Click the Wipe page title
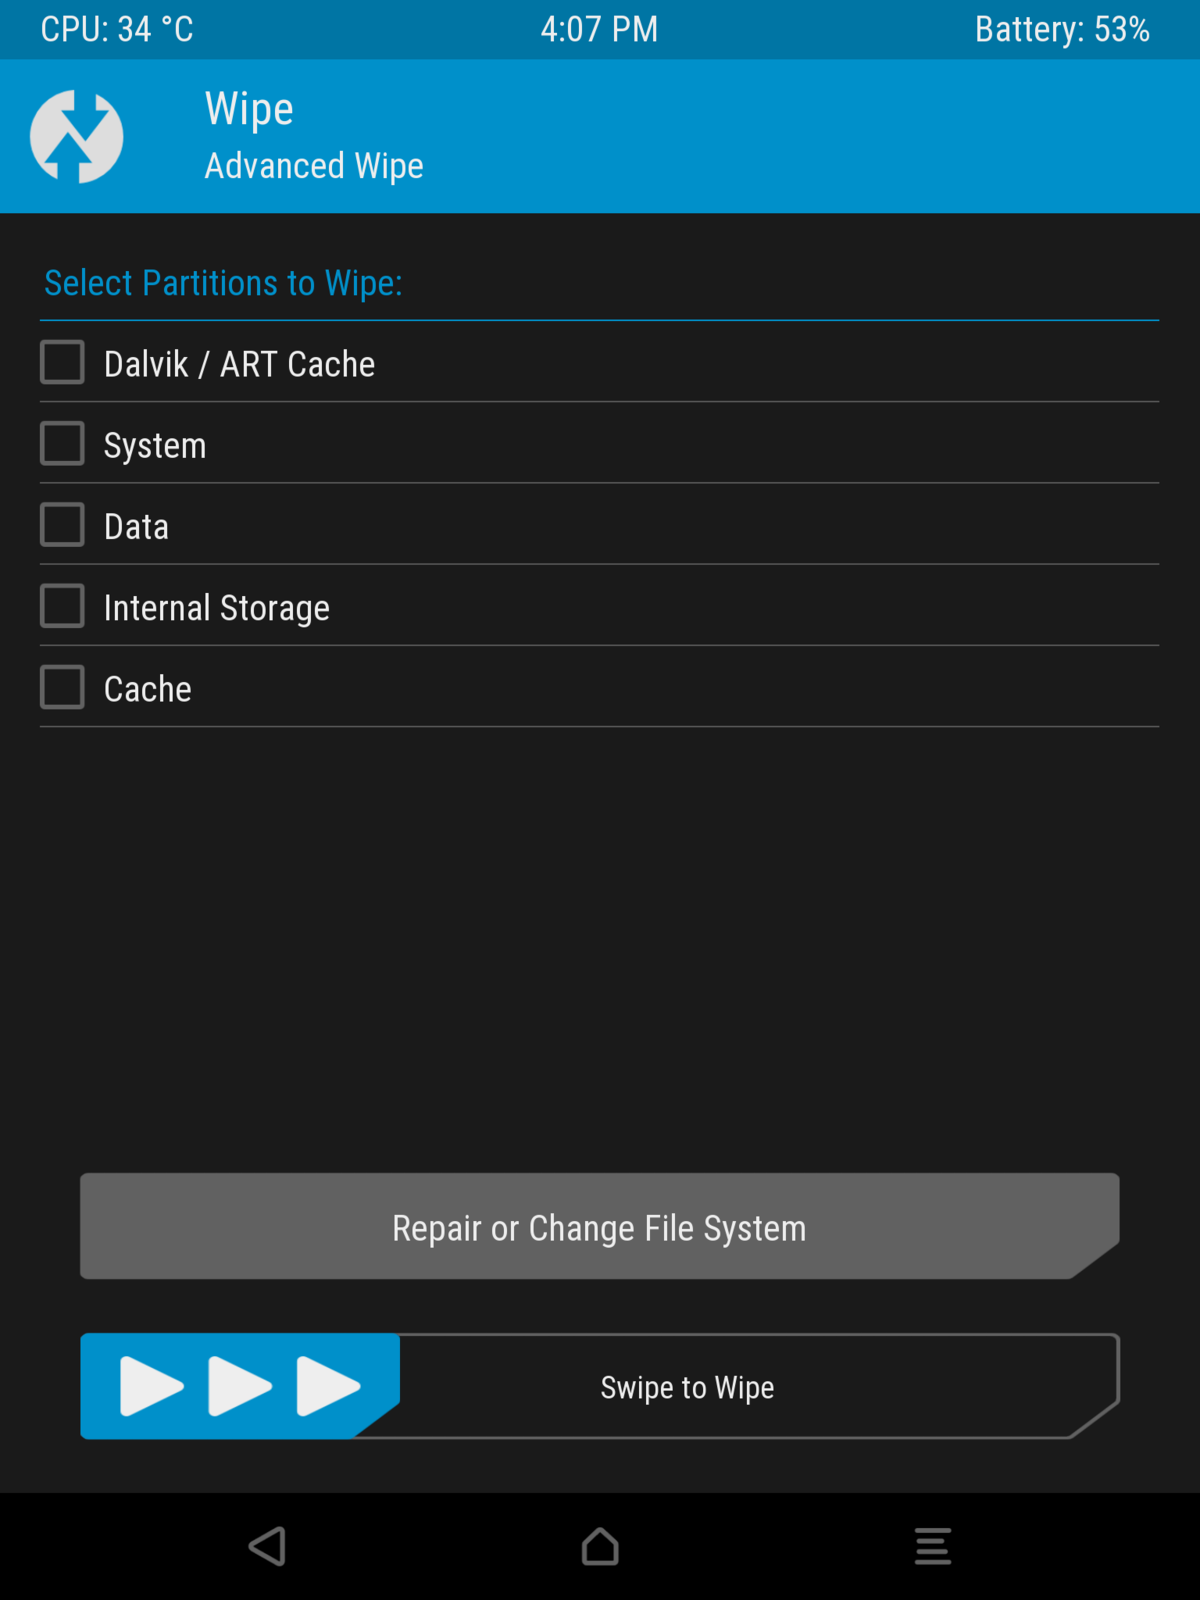Image resolution: width=1200 pixels, height=1600 pixels. point(249,108)
